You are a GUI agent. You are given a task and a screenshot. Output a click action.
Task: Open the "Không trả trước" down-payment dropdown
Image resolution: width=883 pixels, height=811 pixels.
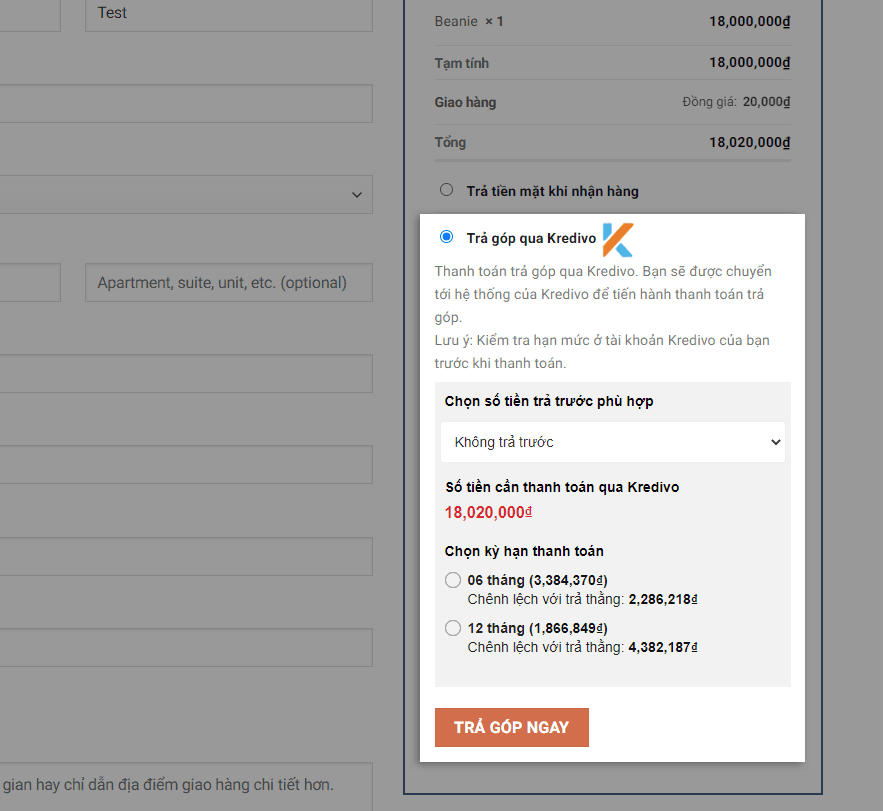coord(612,441)
